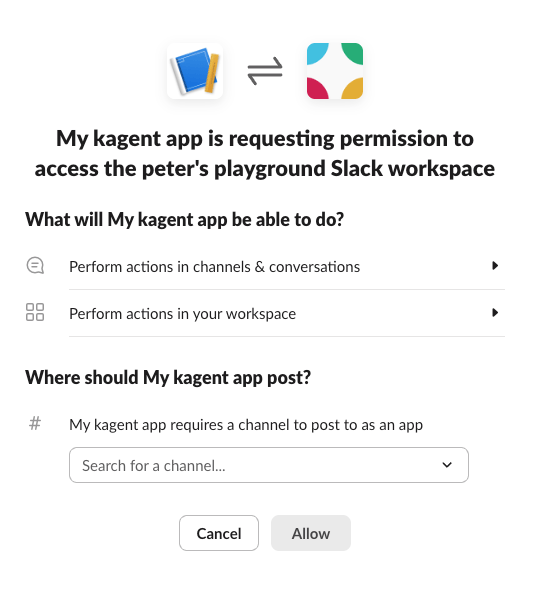Click the hash channel symbol icon
This screenshot has height=593, width=543.
point(35,424)
